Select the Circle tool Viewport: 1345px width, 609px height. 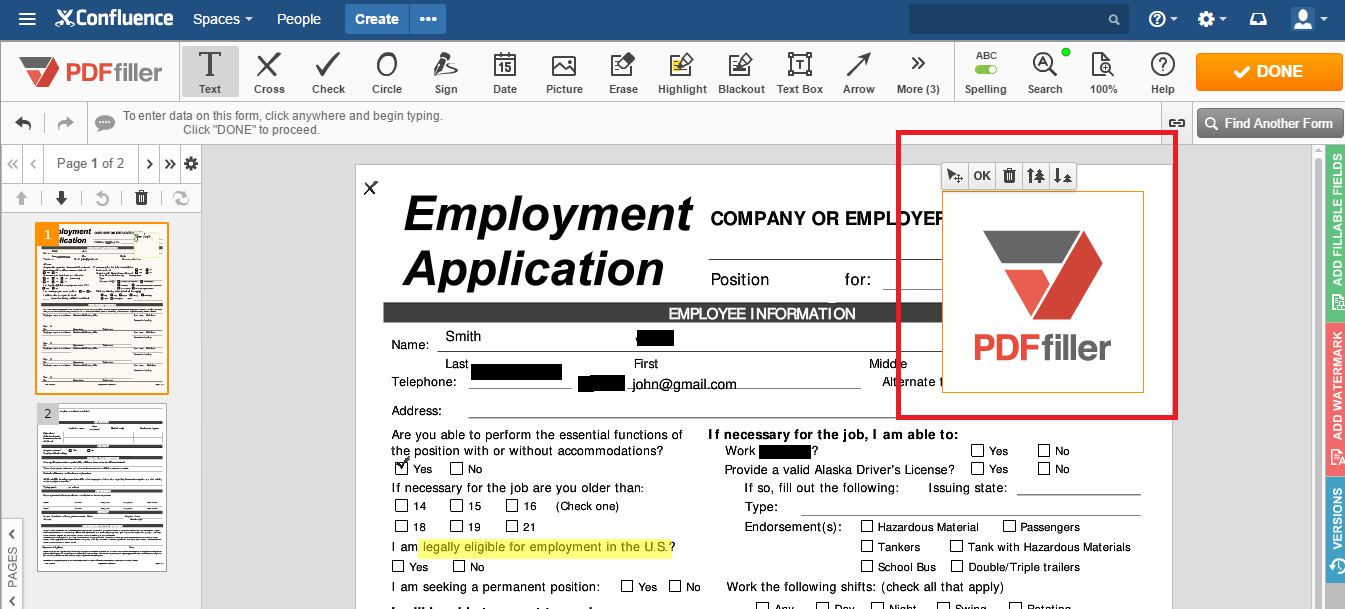click(x=387, y=71)
